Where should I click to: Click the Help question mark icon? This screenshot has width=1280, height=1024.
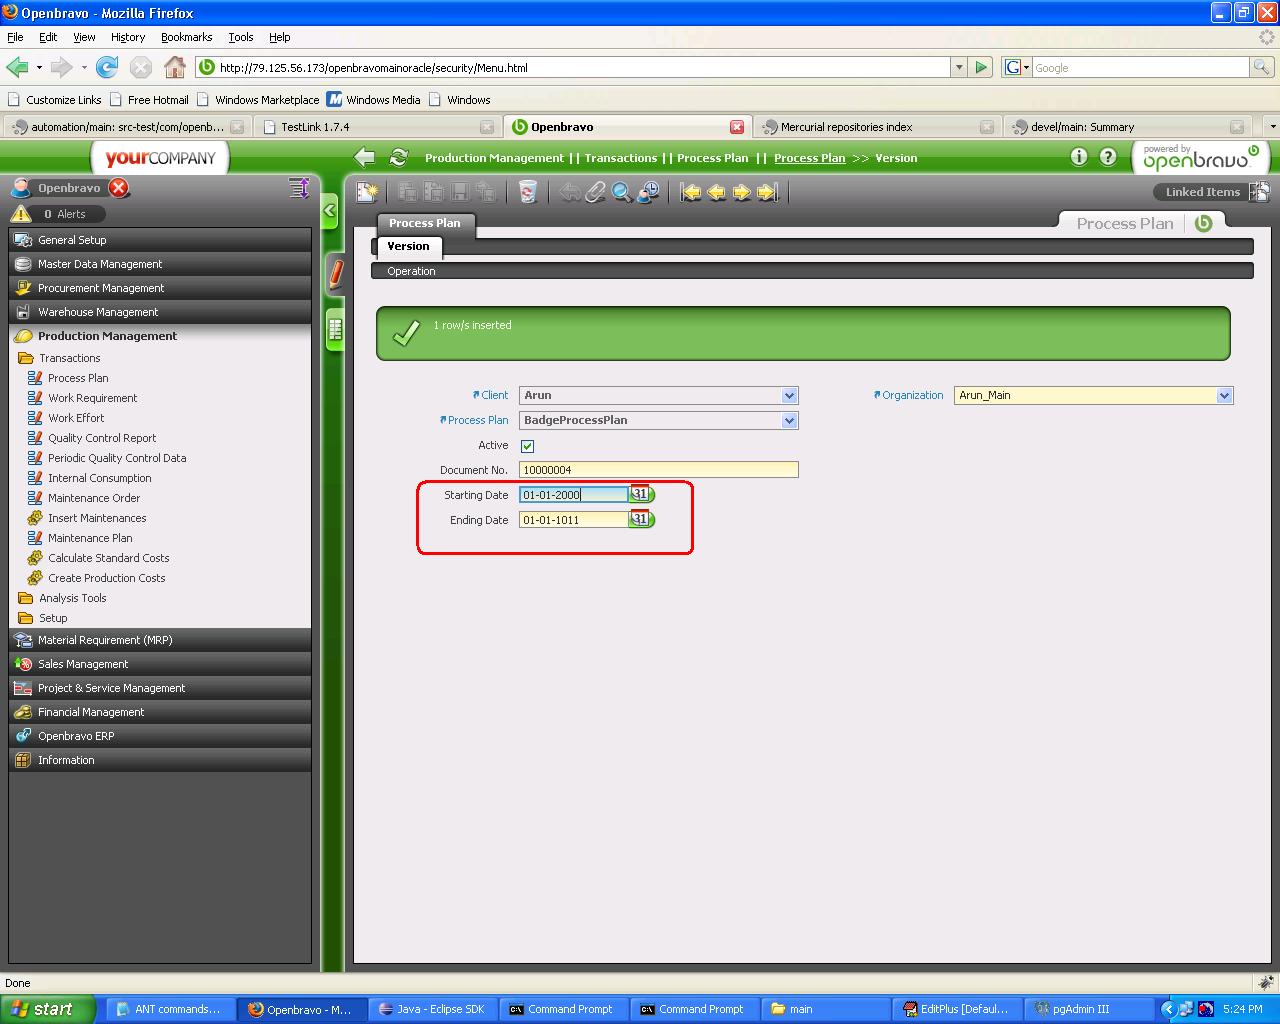[x=1108, y=157]
